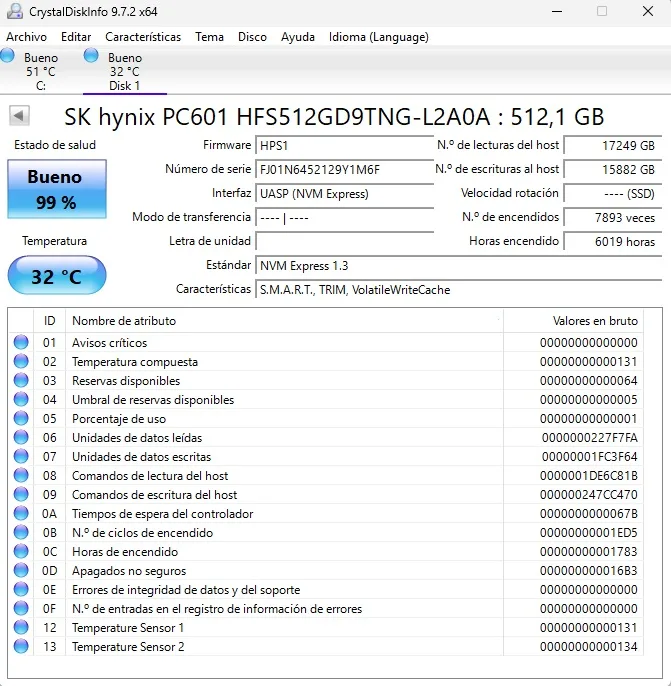Open the Idioma (Language) menu
This screenshot has width=671, height=686.
coord(379,37)
